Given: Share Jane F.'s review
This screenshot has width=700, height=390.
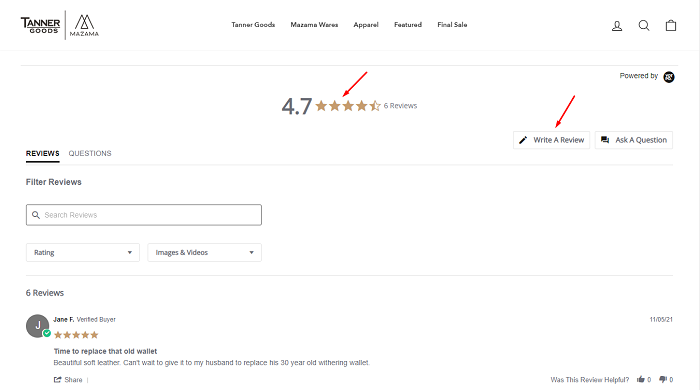Looking at the screenshot, I should pyautogui.click(x=68, y=380).
